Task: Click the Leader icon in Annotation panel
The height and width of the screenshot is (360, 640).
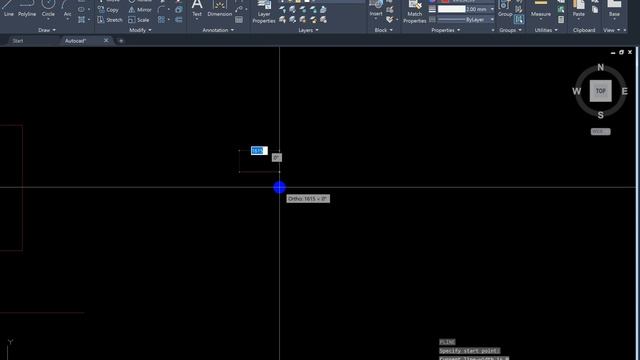Action: pyautogui.click(x=239, y=9)
